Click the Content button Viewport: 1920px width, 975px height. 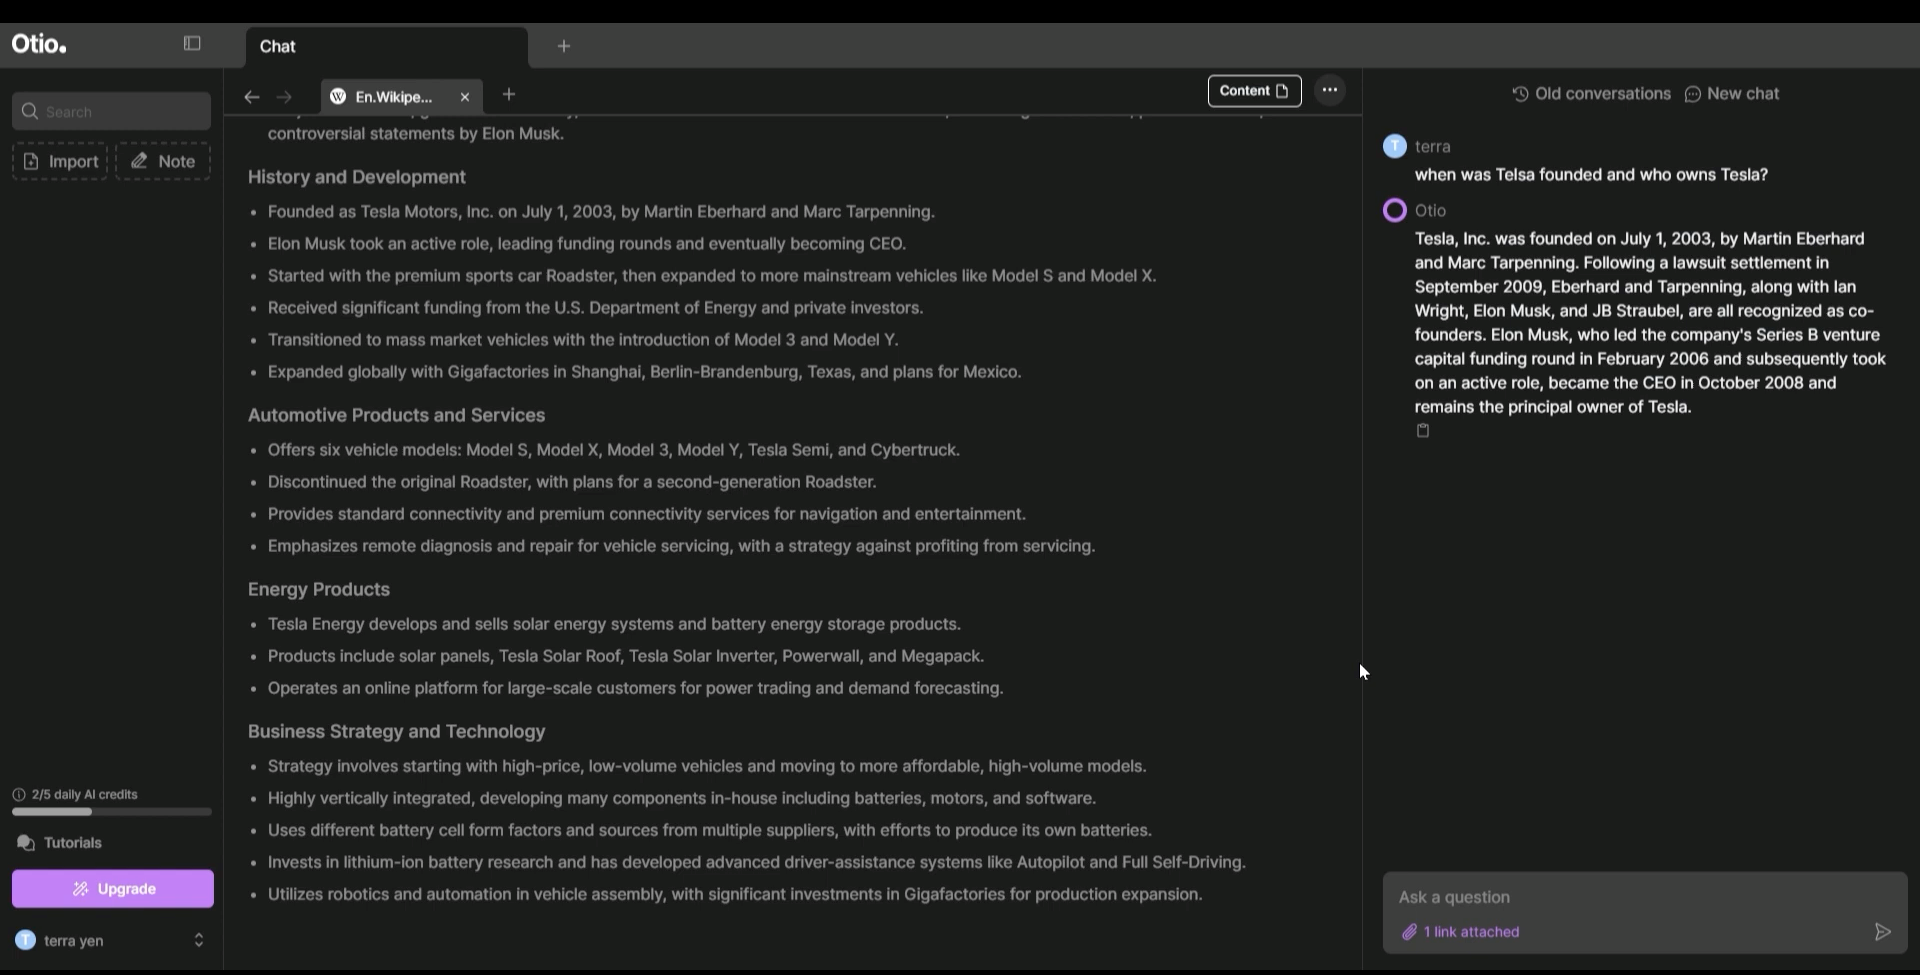(x=1254, y=91)
